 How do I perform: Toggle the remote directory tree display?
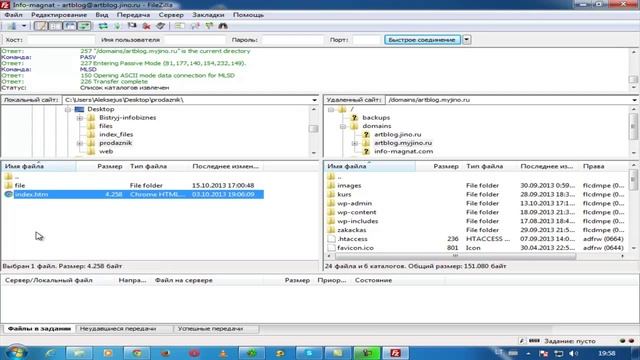70,26
